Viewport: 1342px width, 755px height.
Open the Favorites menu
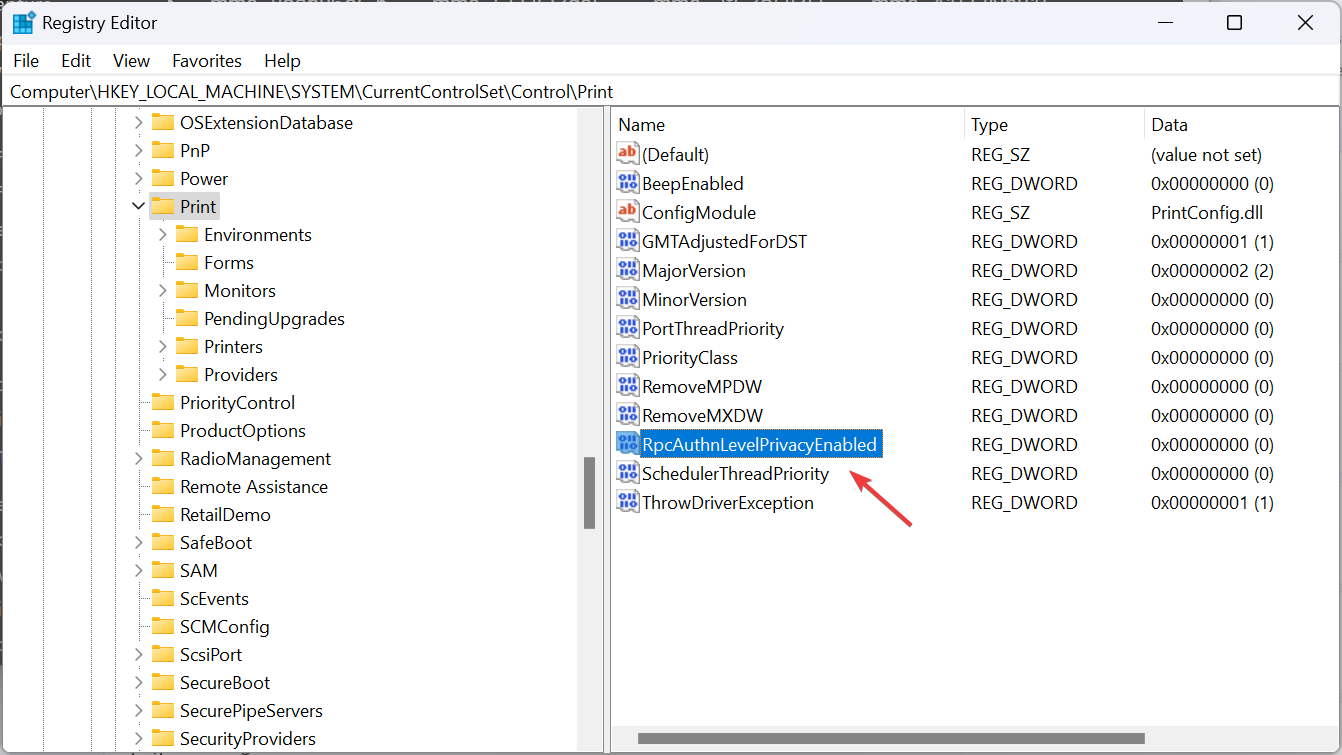(207, 61)
